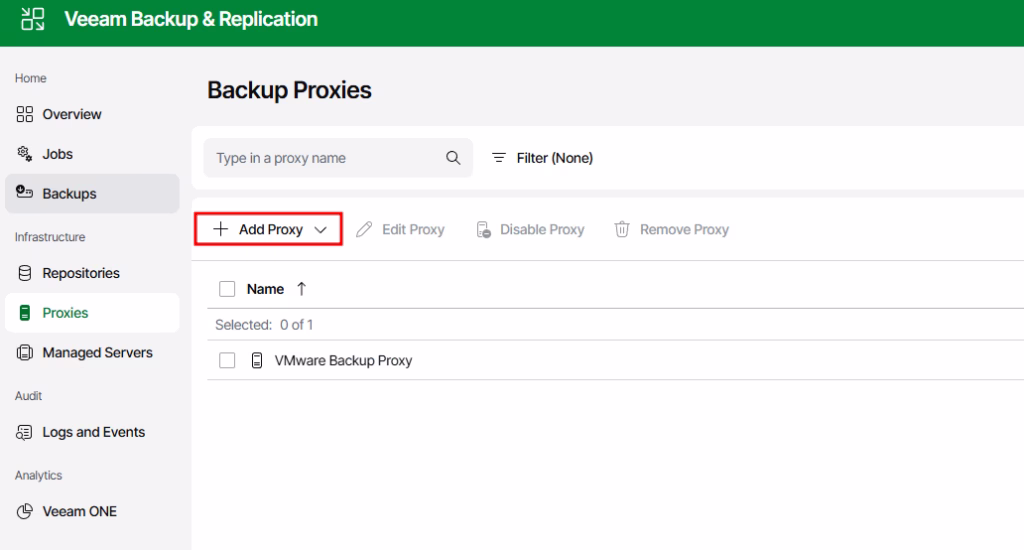Tick the select-all checkbox beside Name
This screenshot has height=550, width=1024.
click(x=227, y=289)
